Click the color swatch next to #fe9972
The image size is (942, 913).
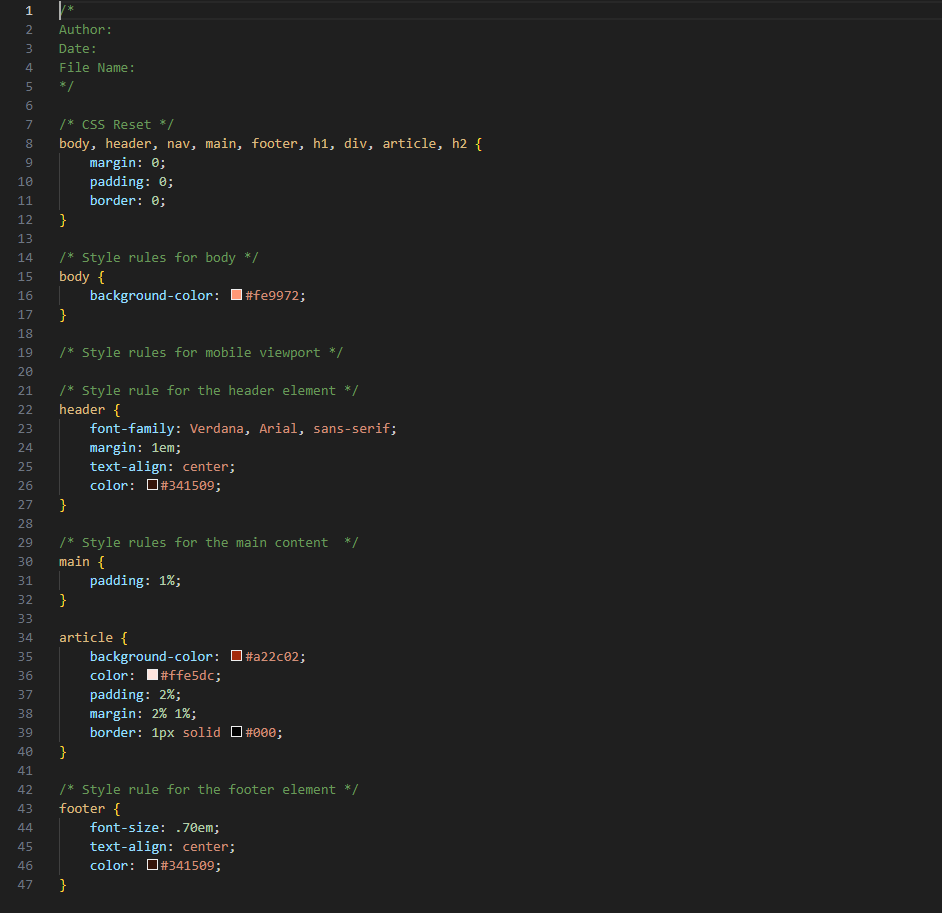236,295
